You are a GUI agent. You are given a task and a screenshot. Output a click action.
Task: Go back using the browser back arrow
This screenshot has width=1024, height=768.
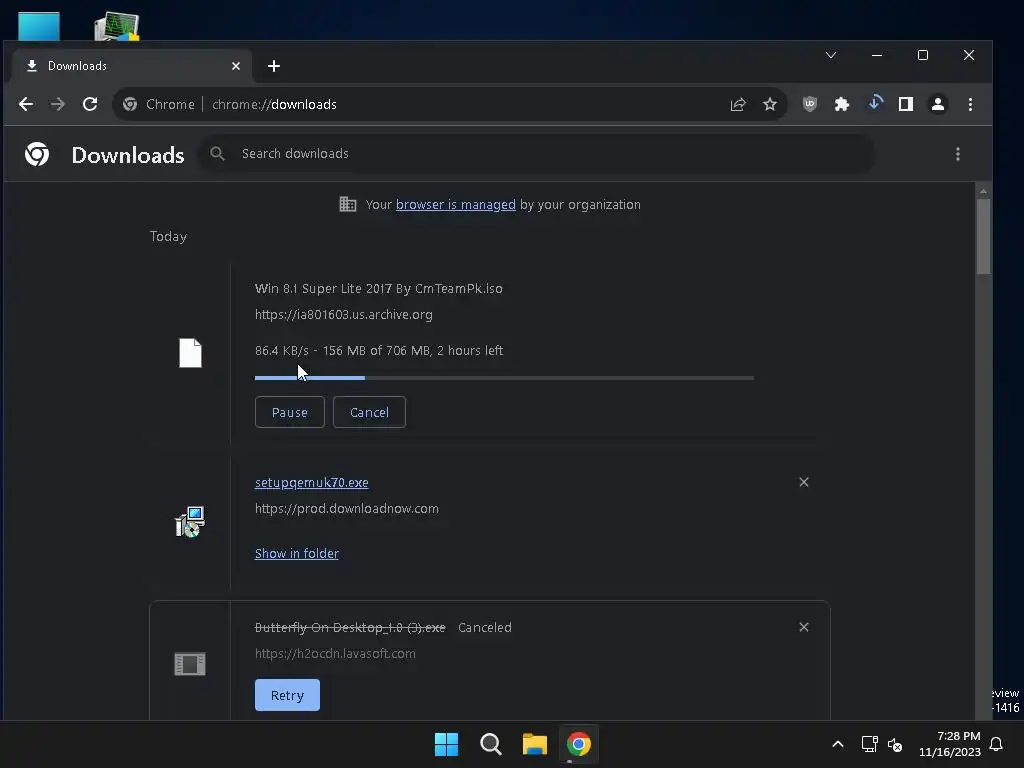pyautogui.click(x=26, y=104)
